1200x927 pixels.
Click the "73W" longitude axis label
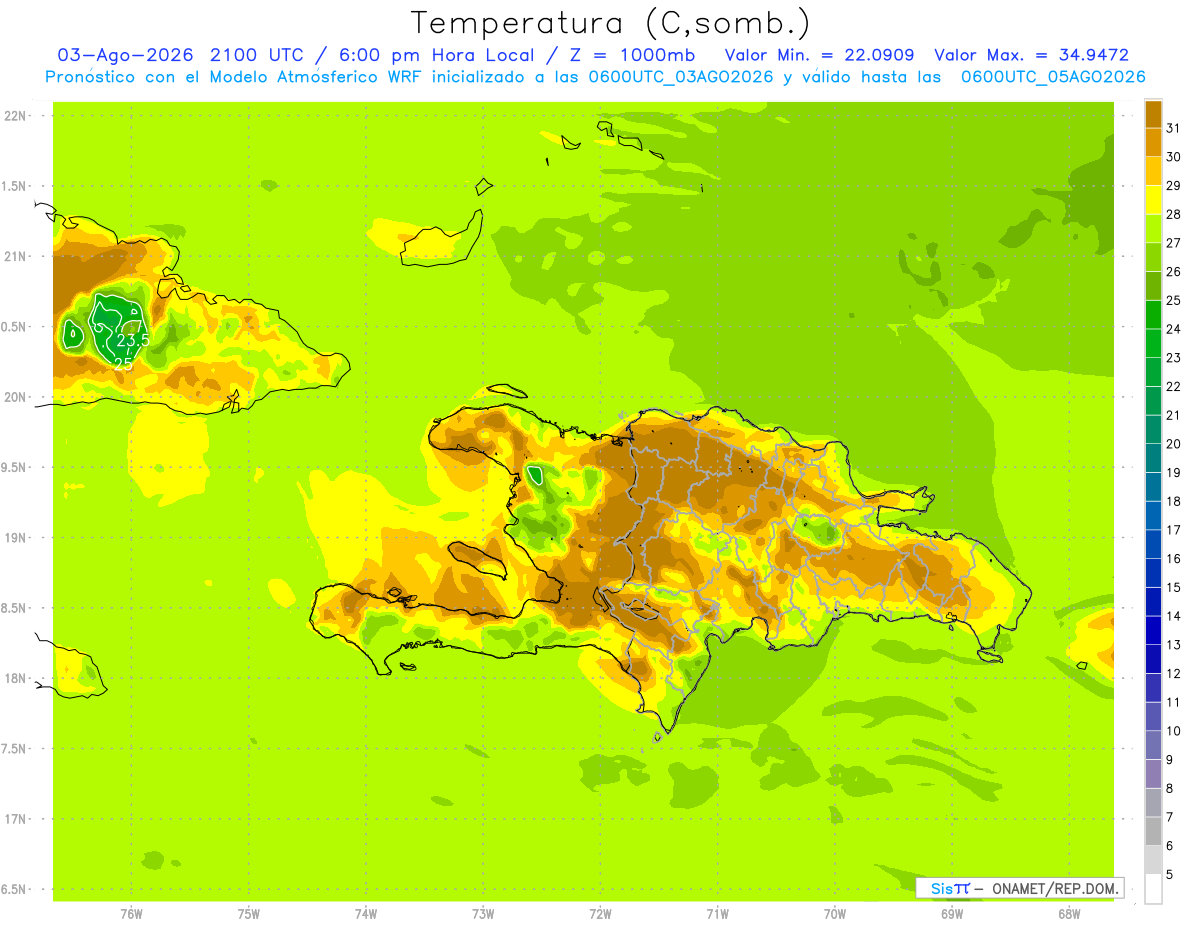(483, 914)
